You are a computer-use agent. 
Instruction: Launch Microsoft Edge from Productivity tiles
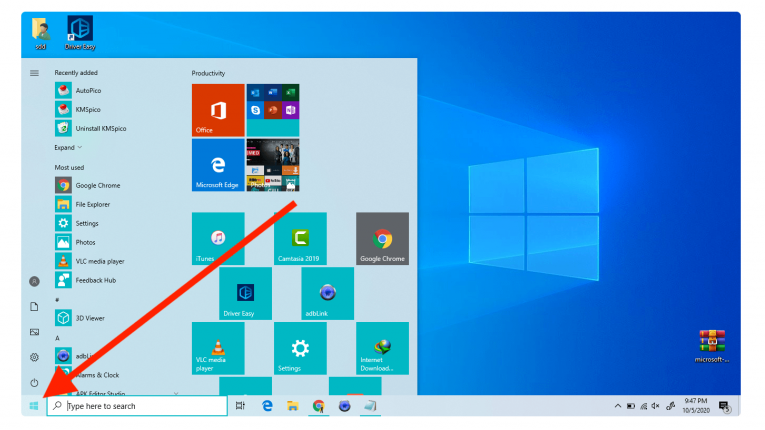[218, 164]
